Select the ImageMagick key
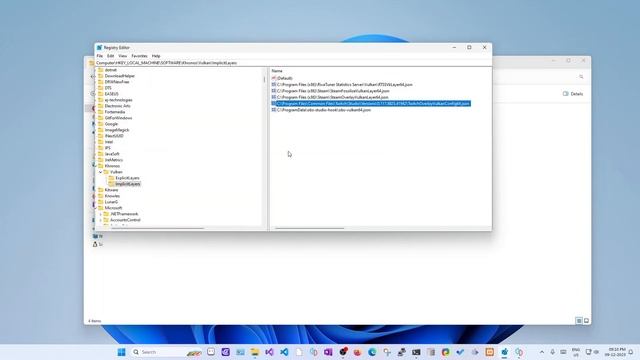Viewport: 640px width, 360px height. [117, 130]
